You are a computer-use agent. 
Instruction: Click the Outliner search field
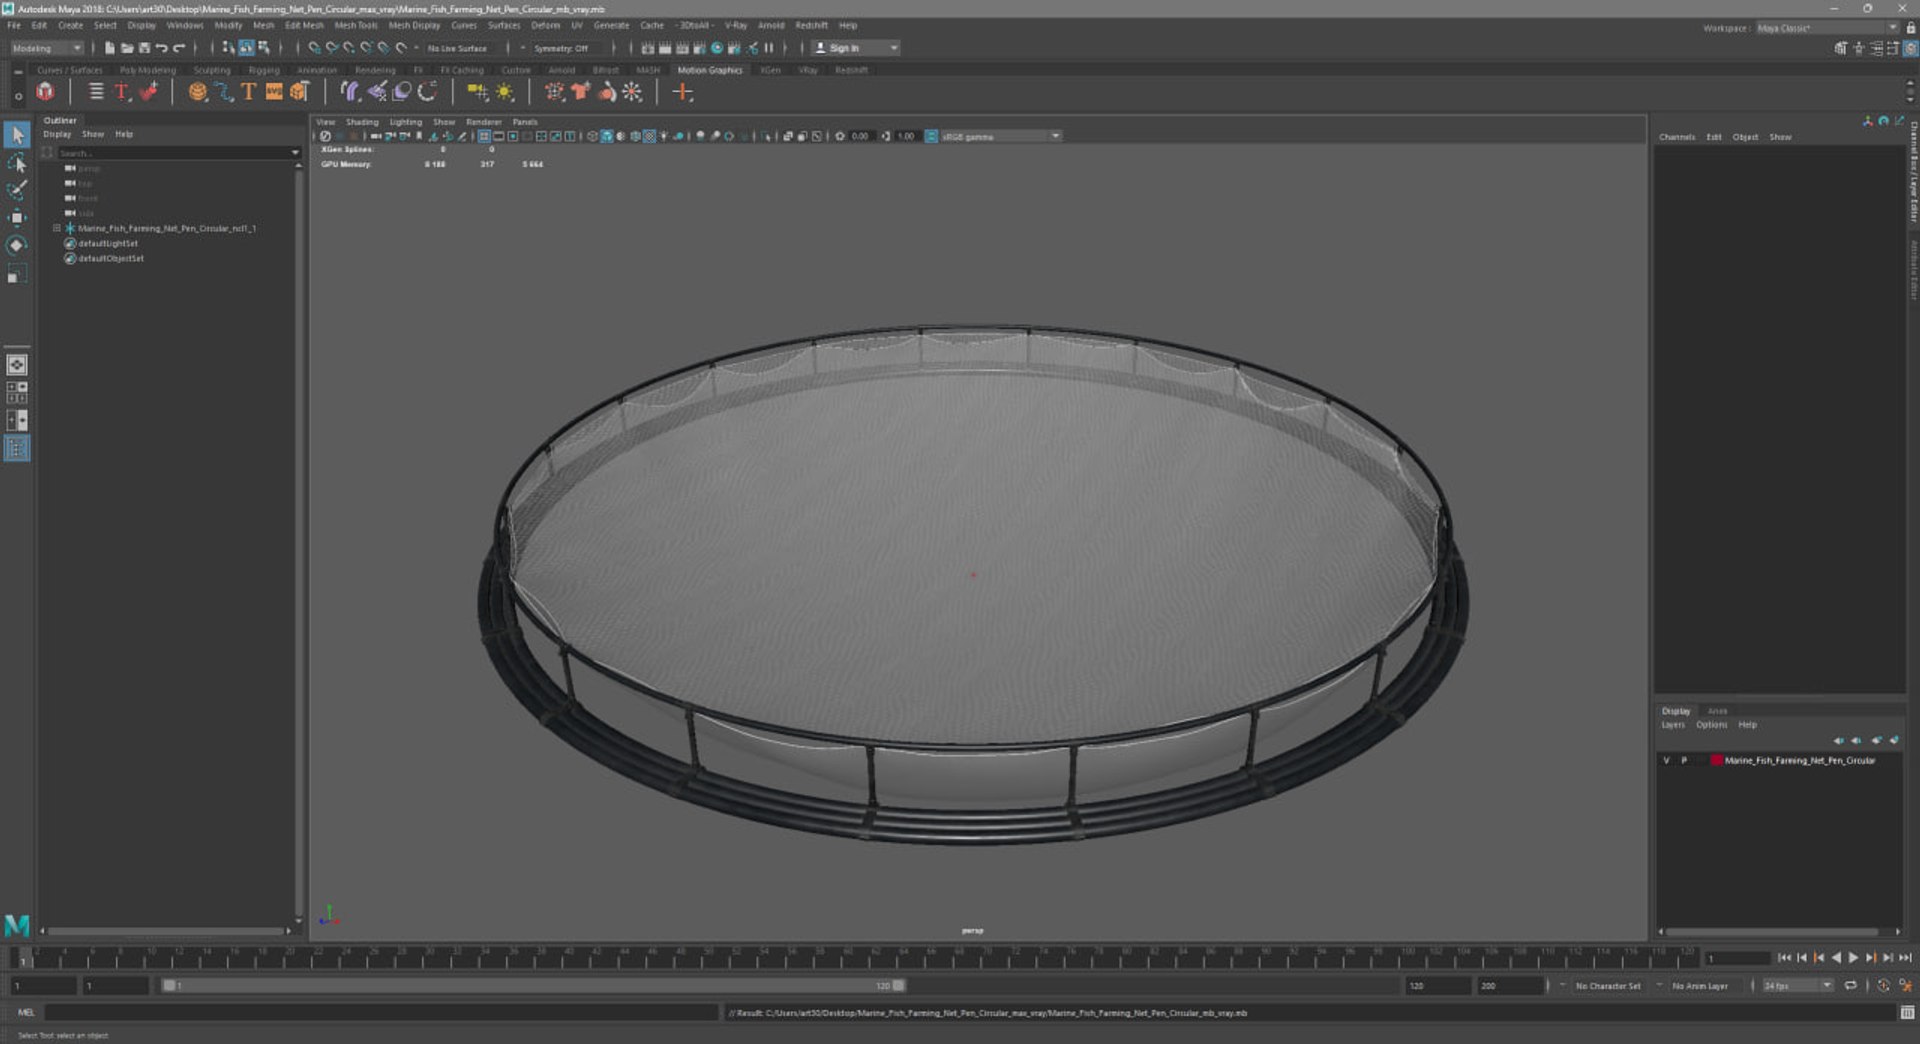point(172,153)
